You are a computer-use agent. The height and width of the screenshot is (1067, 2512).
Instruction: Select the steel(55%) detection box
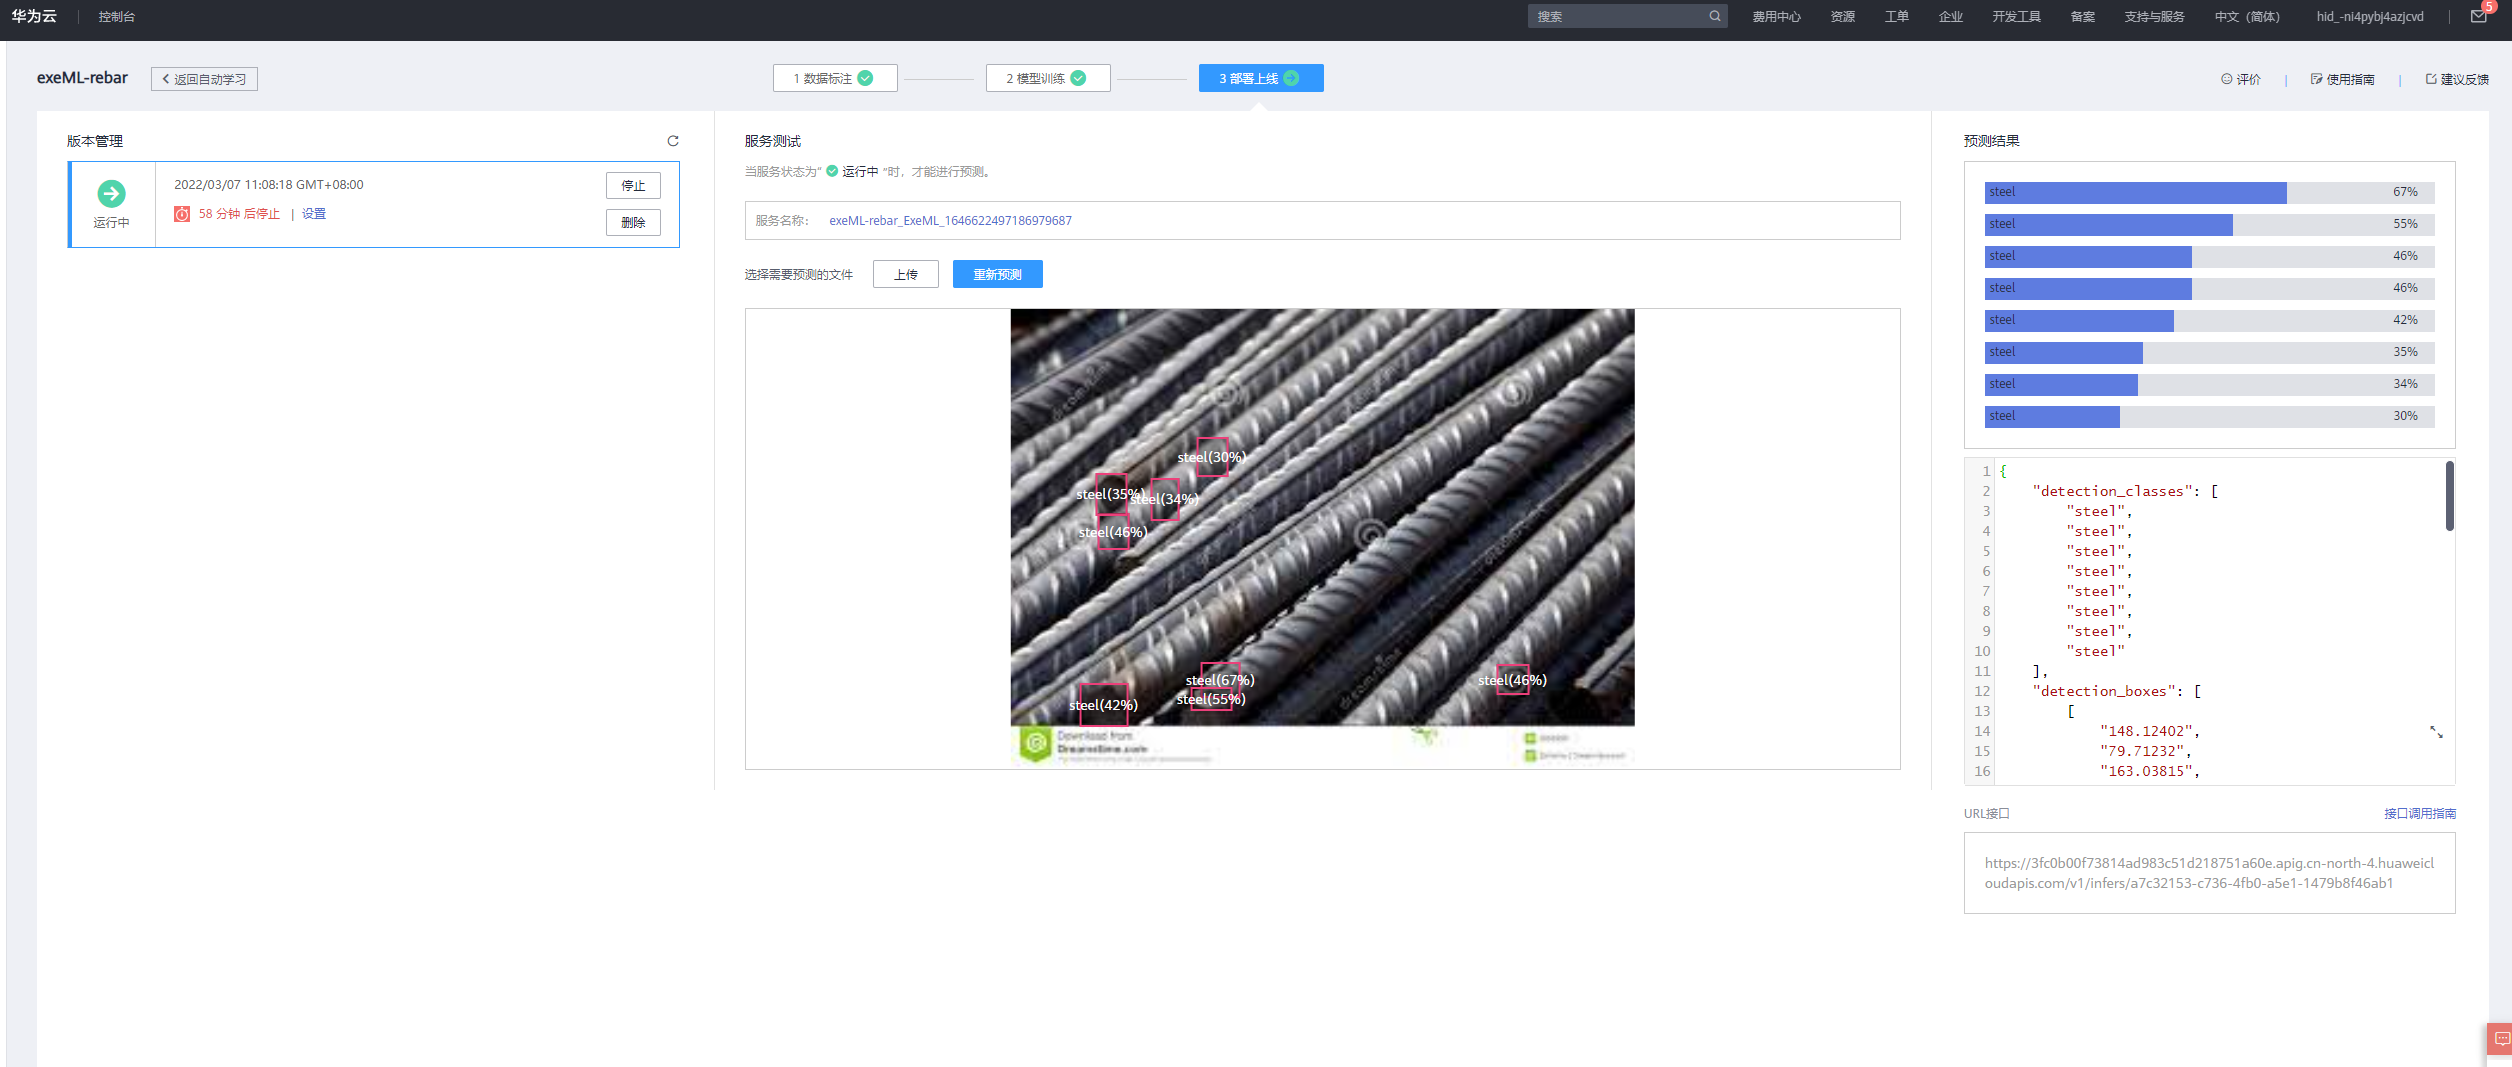(1212, 699)
